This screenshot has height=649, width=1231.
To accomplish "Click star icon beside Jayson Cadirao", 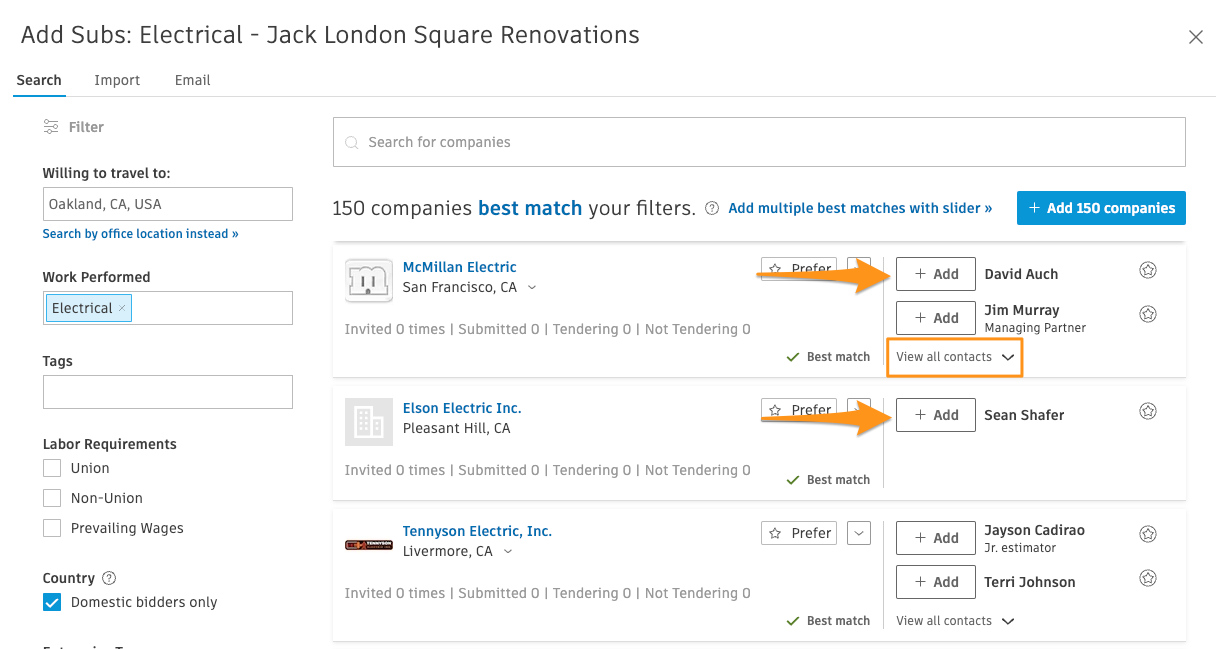I will 1148,534.
